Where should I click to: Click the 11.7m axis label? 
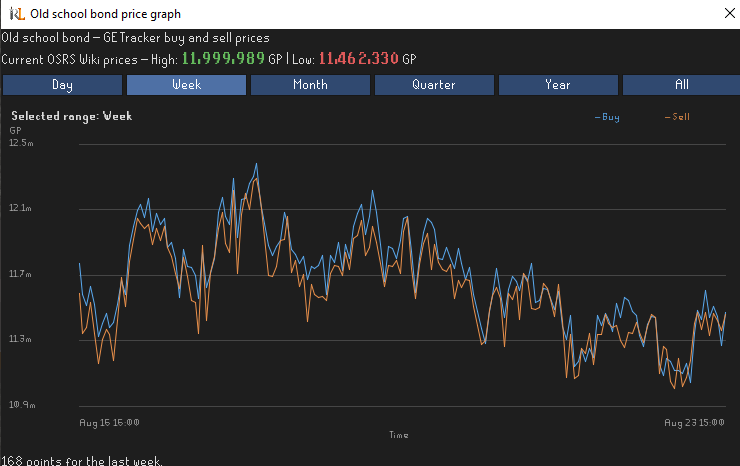20,274
